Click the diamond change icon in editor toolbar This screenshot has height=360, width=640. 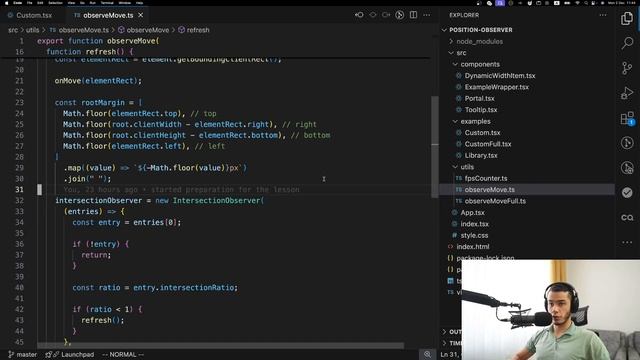pos(373,15)
